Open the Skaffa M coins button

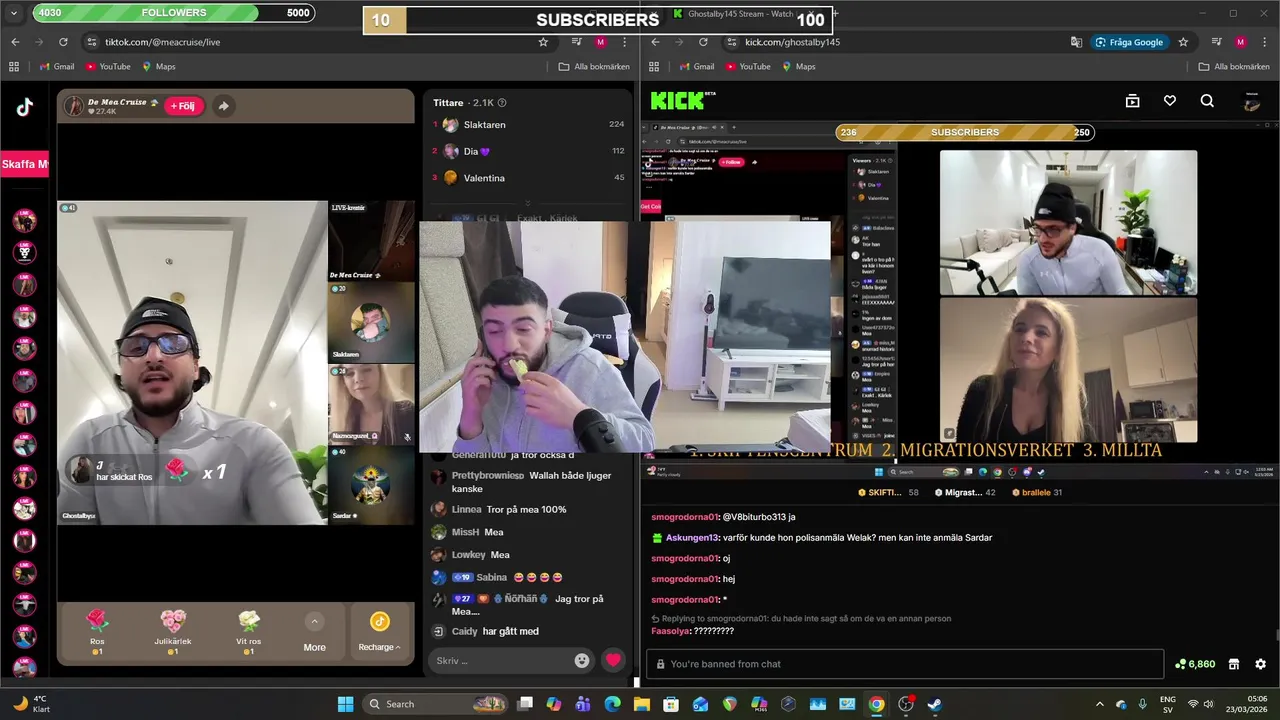coord(24,164)
